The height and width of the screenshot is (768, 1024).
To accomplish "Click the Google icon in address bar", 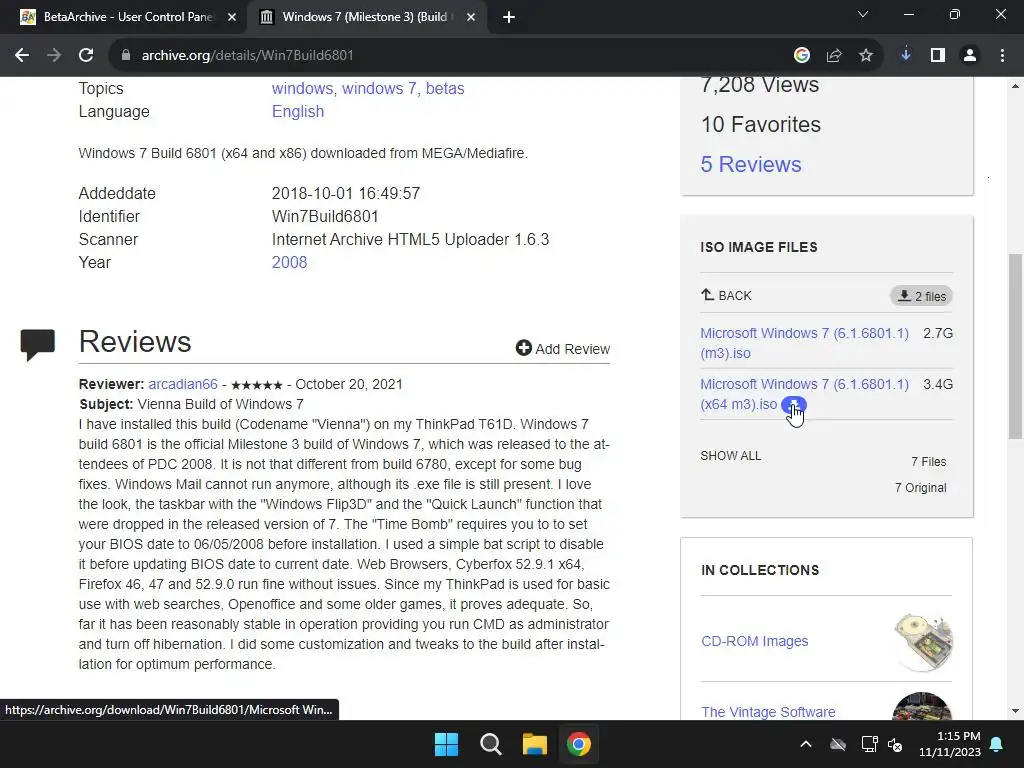I will pyautogui.click(x=802, y=56).
